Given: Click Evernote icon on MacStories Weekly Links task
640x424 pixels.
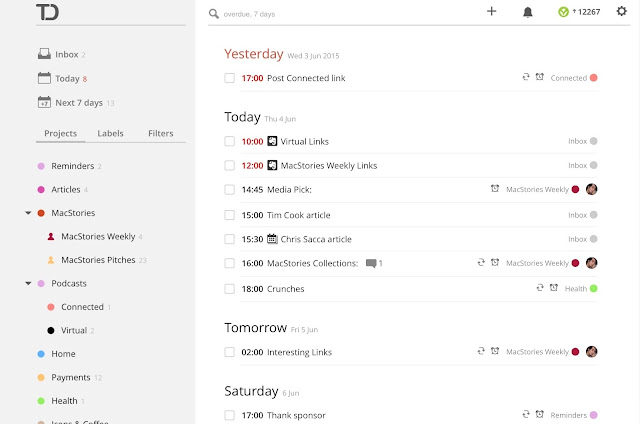Looking at the screenshot, I should (x=272, y=165).
